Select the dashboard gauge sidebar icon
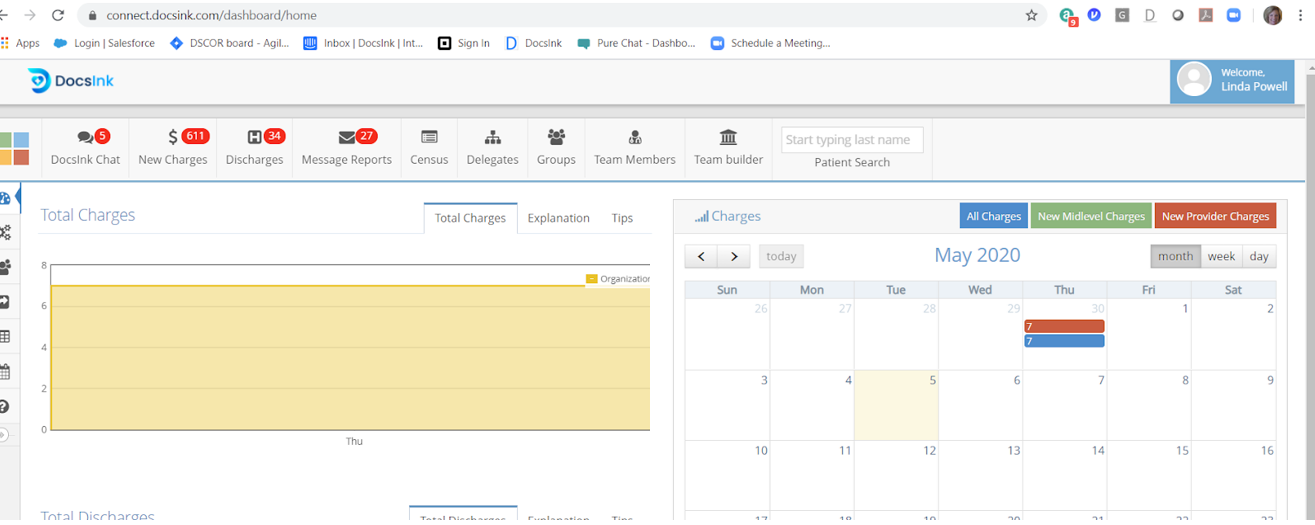Screen dimensions: 1315x525 5,198
